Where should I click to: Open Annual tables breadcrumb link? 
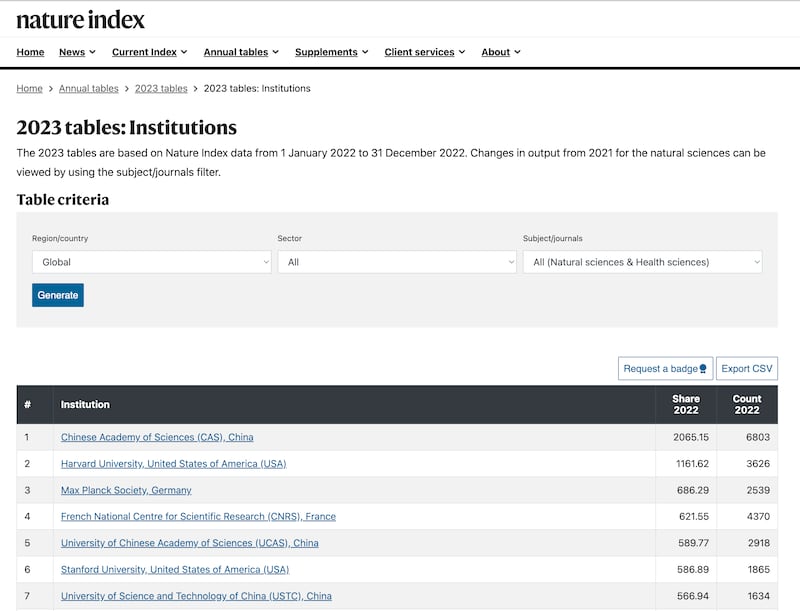[88, 88]
